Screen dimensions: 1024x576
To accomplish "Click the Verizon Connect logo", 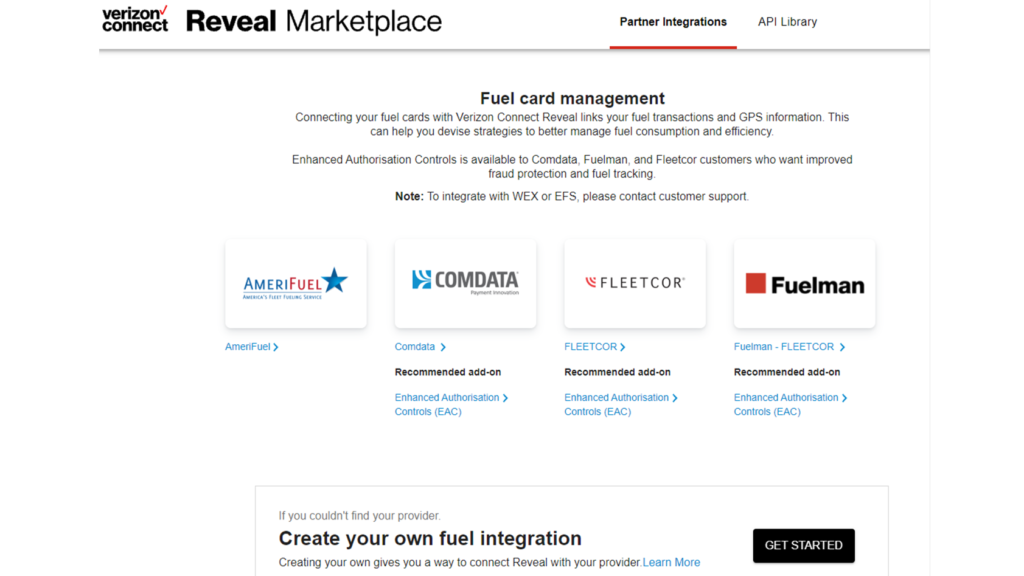I will (x=135, y=19).
